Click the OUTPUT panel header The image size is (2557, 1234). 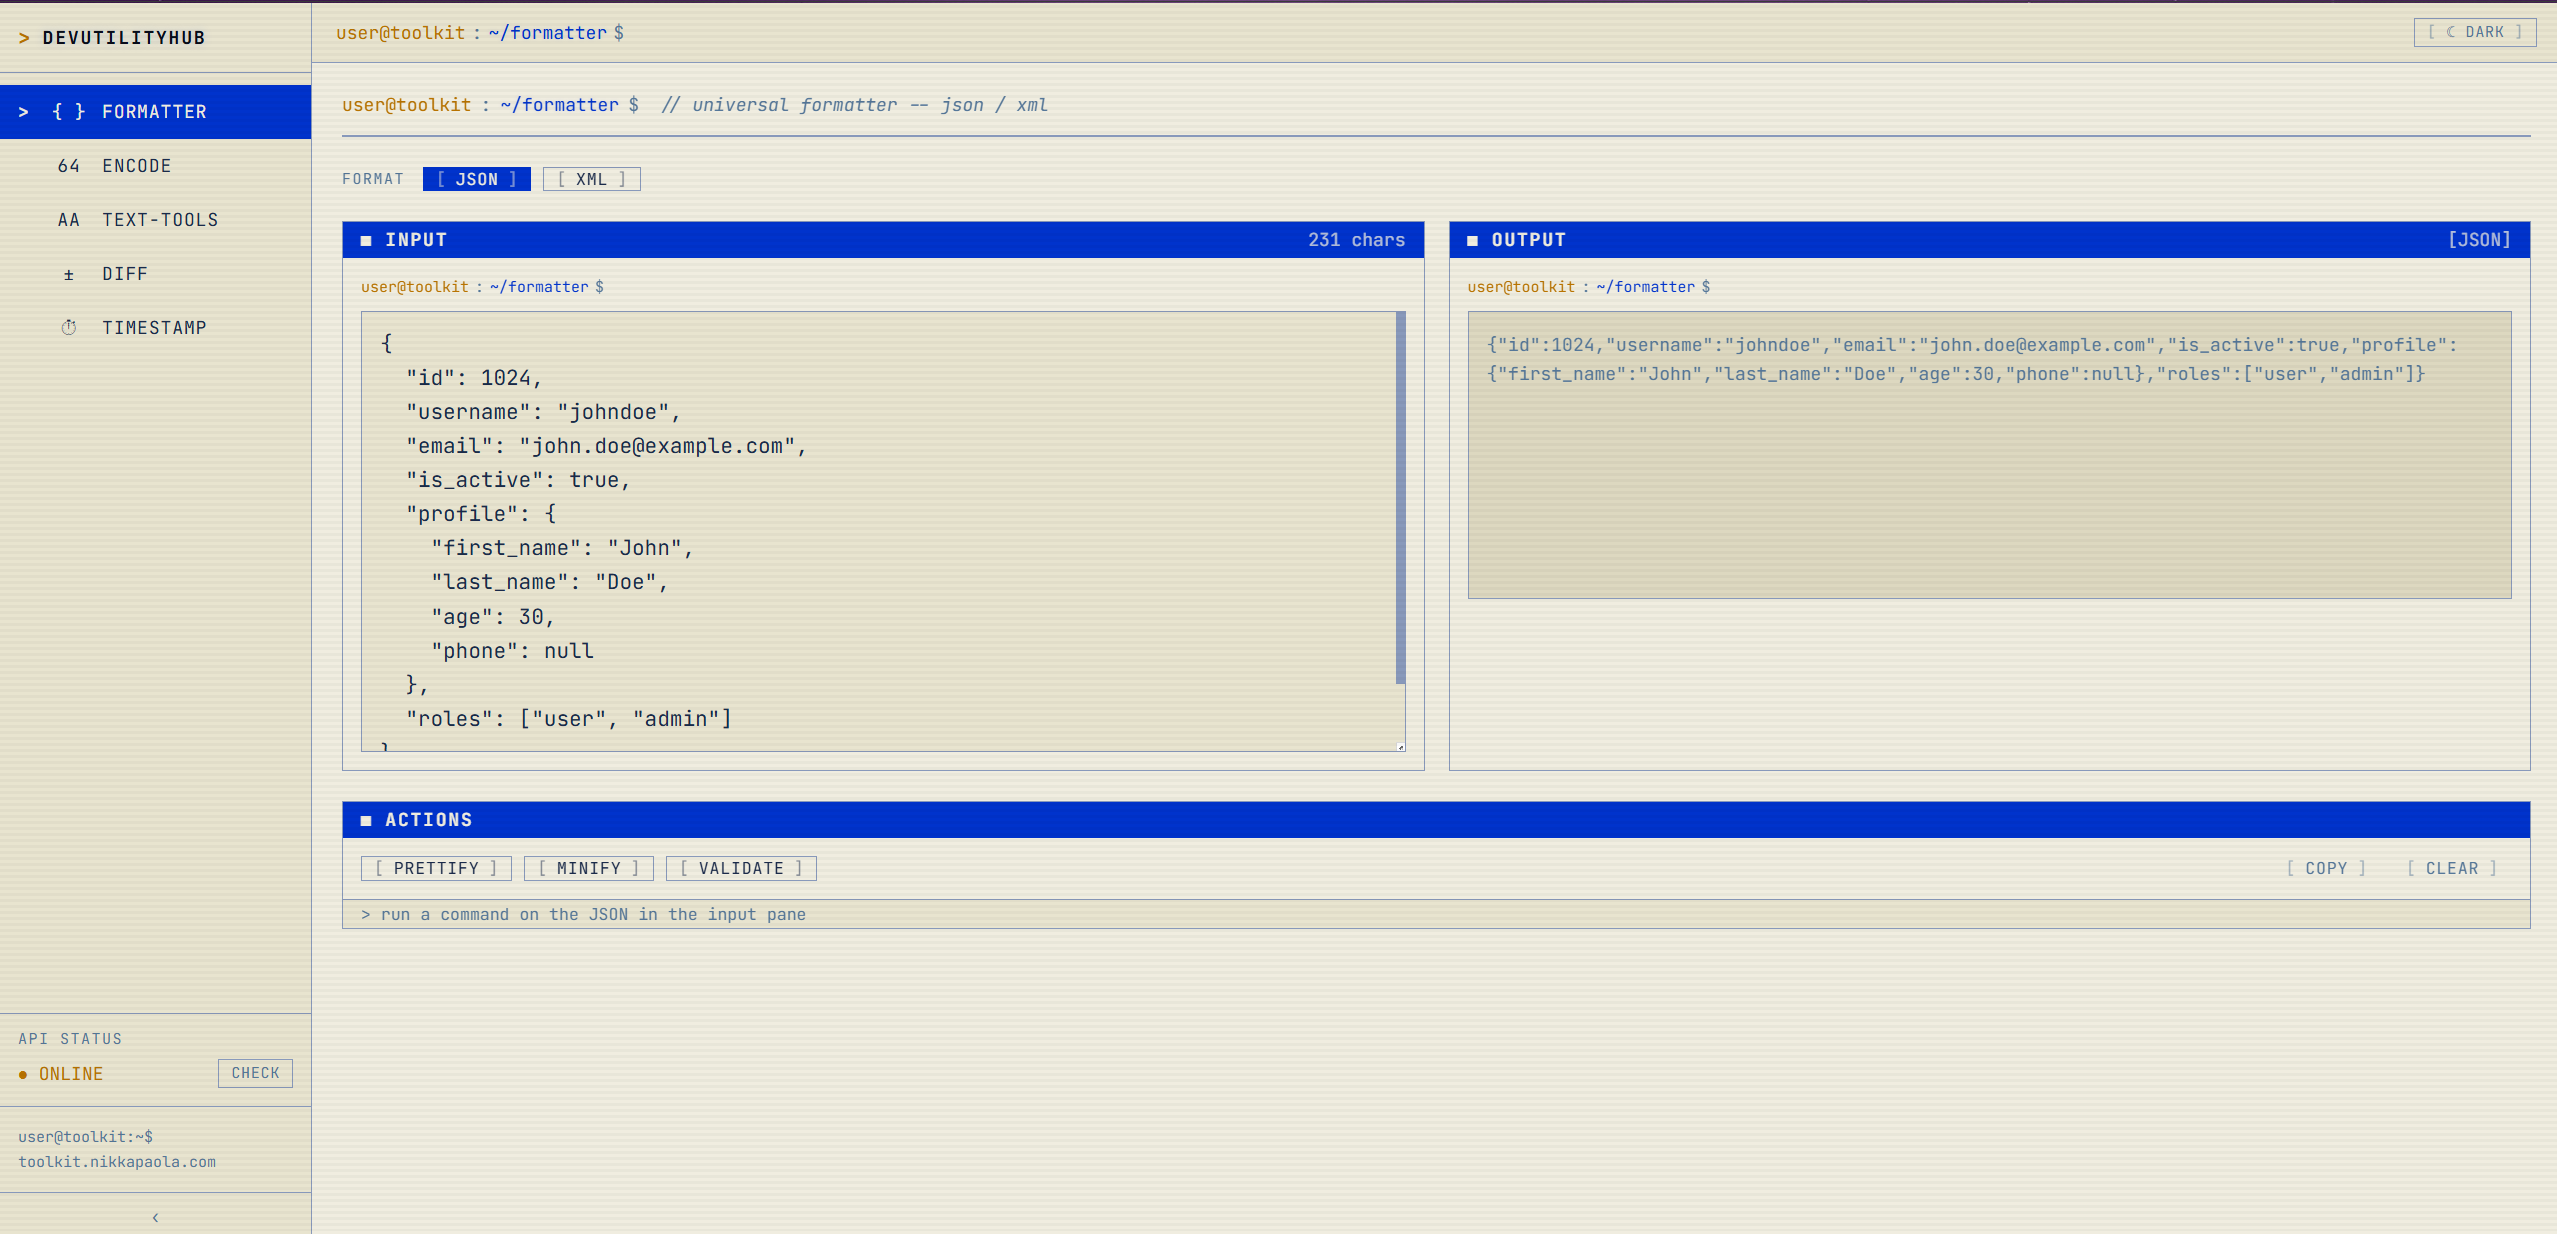1989,240
